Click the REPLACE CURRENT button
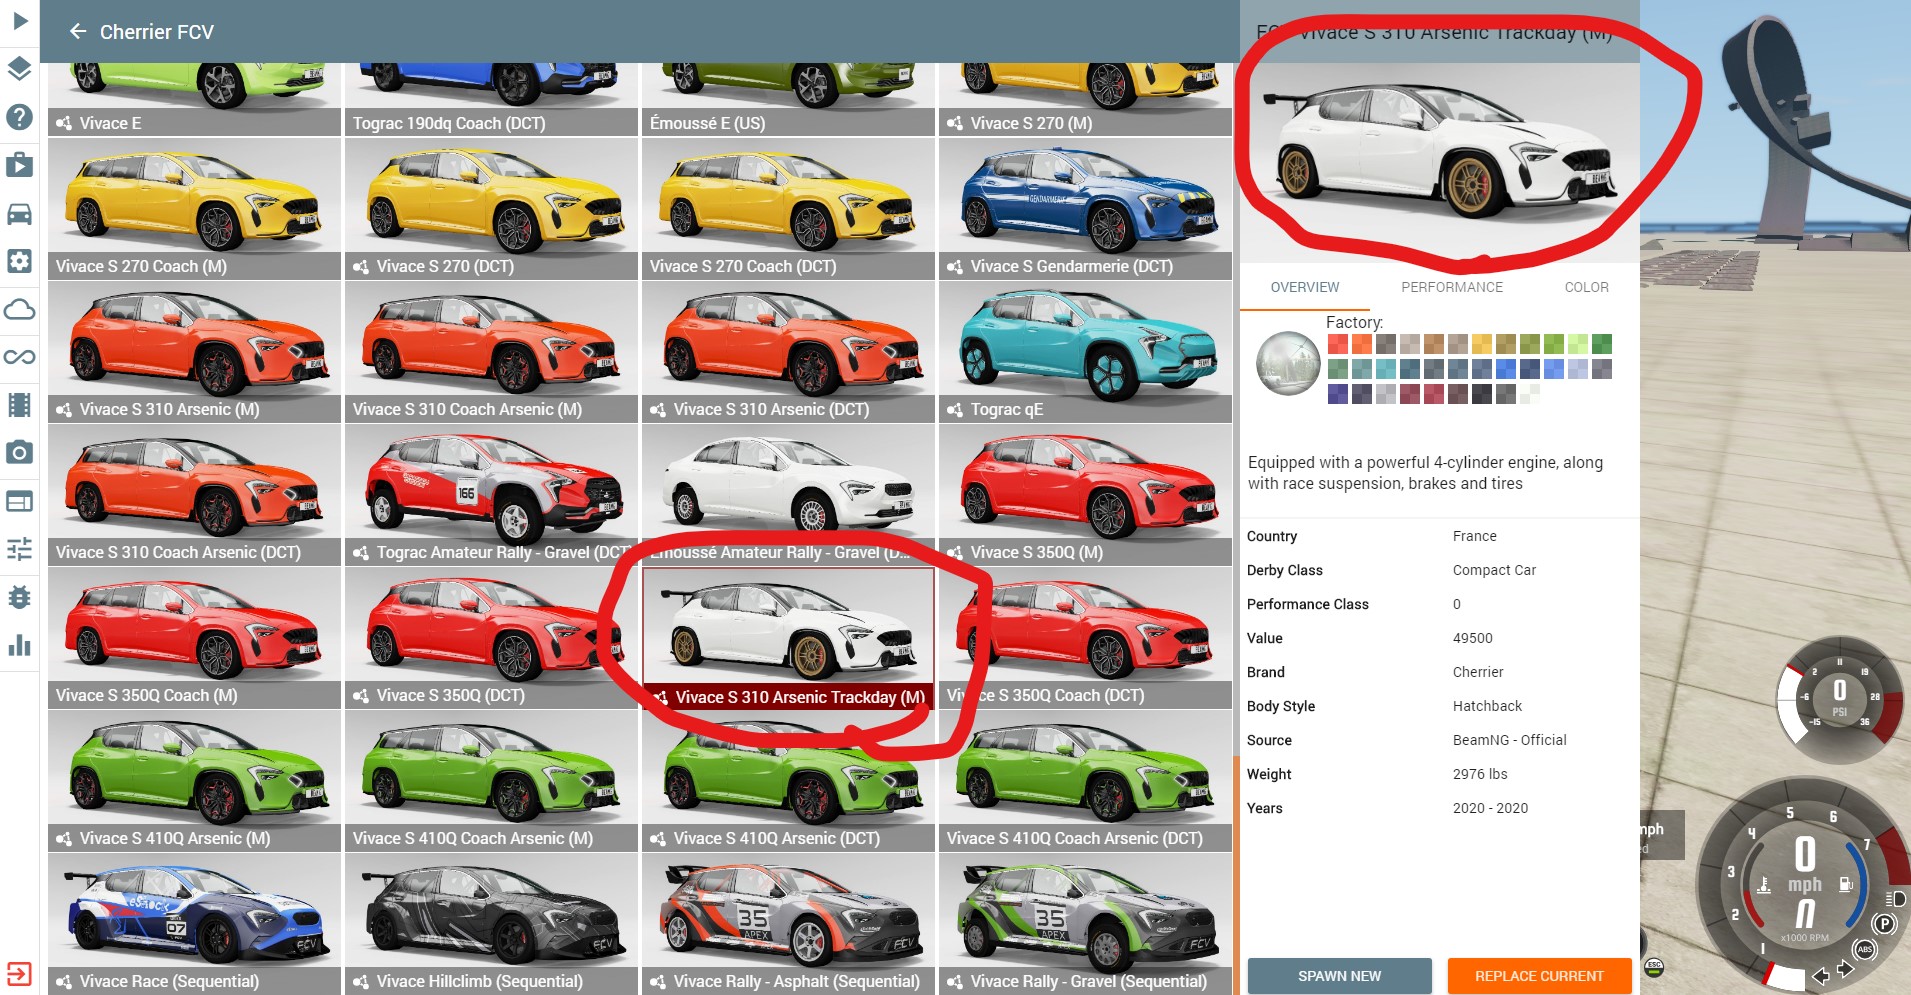The width and height of the screenshot is (1911, 995). [x=1539, y=976]
